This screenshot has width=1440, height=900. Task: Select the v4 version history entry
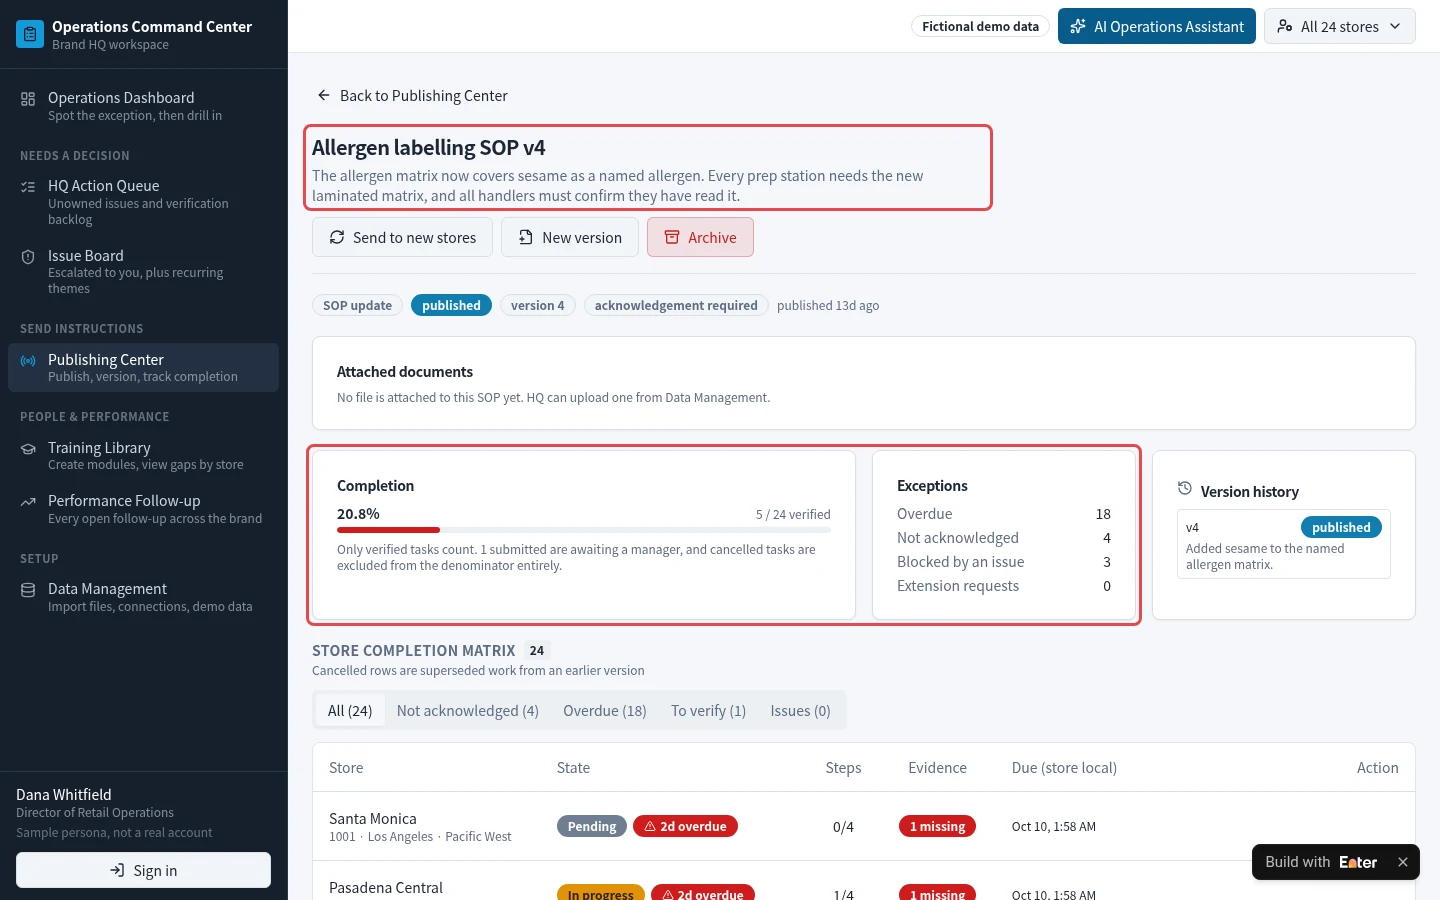pos(1284,544)
